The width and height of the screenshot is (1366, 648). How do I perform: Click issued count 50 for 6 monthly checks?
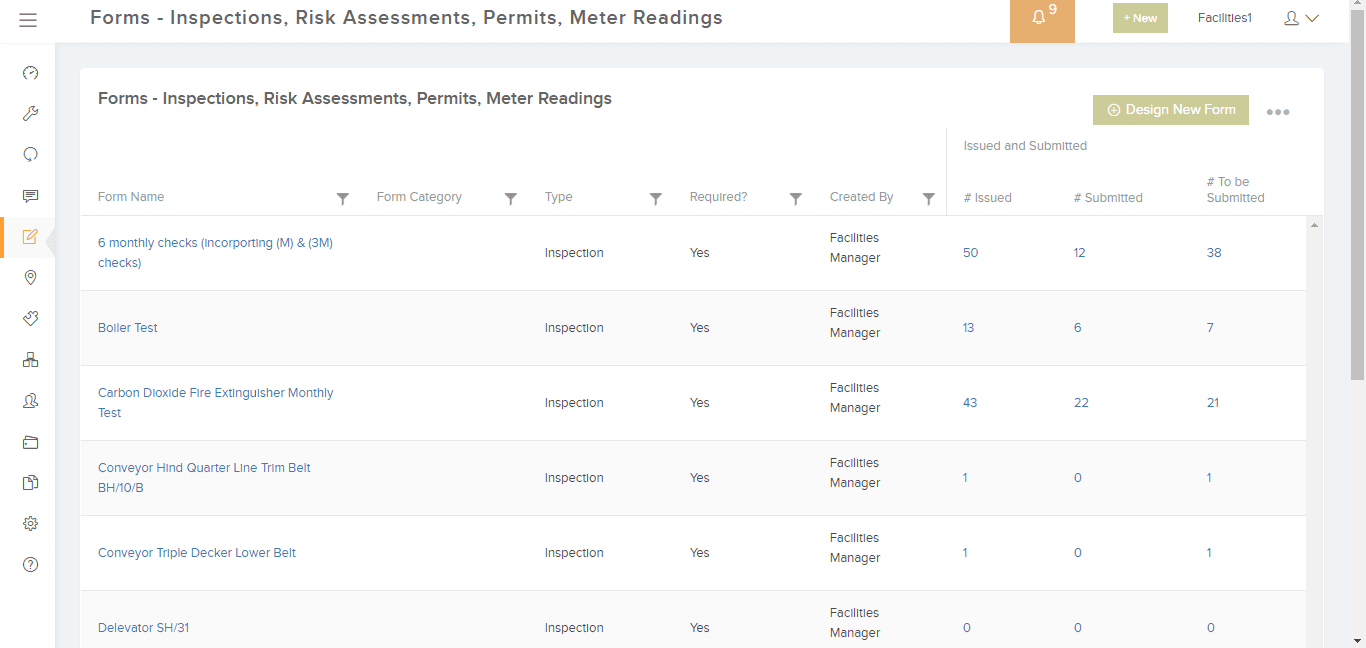click(x=970, y=253)
